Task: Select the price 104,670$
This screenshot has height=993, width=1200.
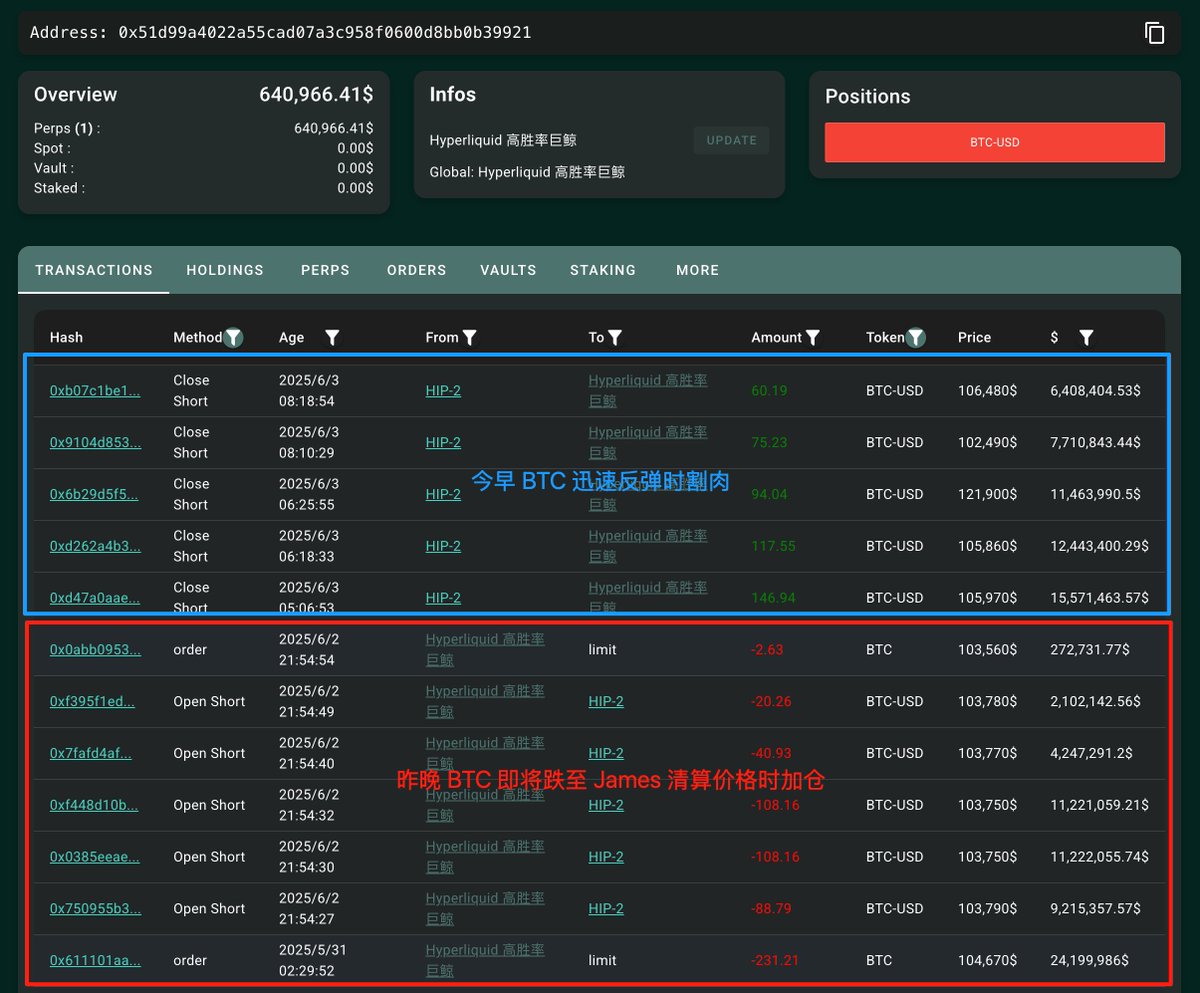Action: (987, 961)
